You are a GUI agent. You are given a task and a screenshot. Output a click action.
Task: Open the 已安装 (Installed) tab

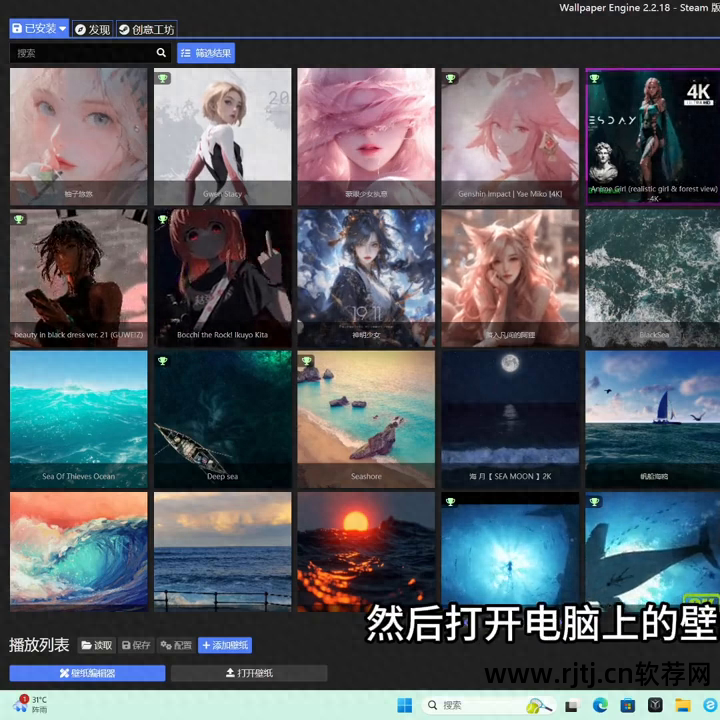[x=39, y=29]
